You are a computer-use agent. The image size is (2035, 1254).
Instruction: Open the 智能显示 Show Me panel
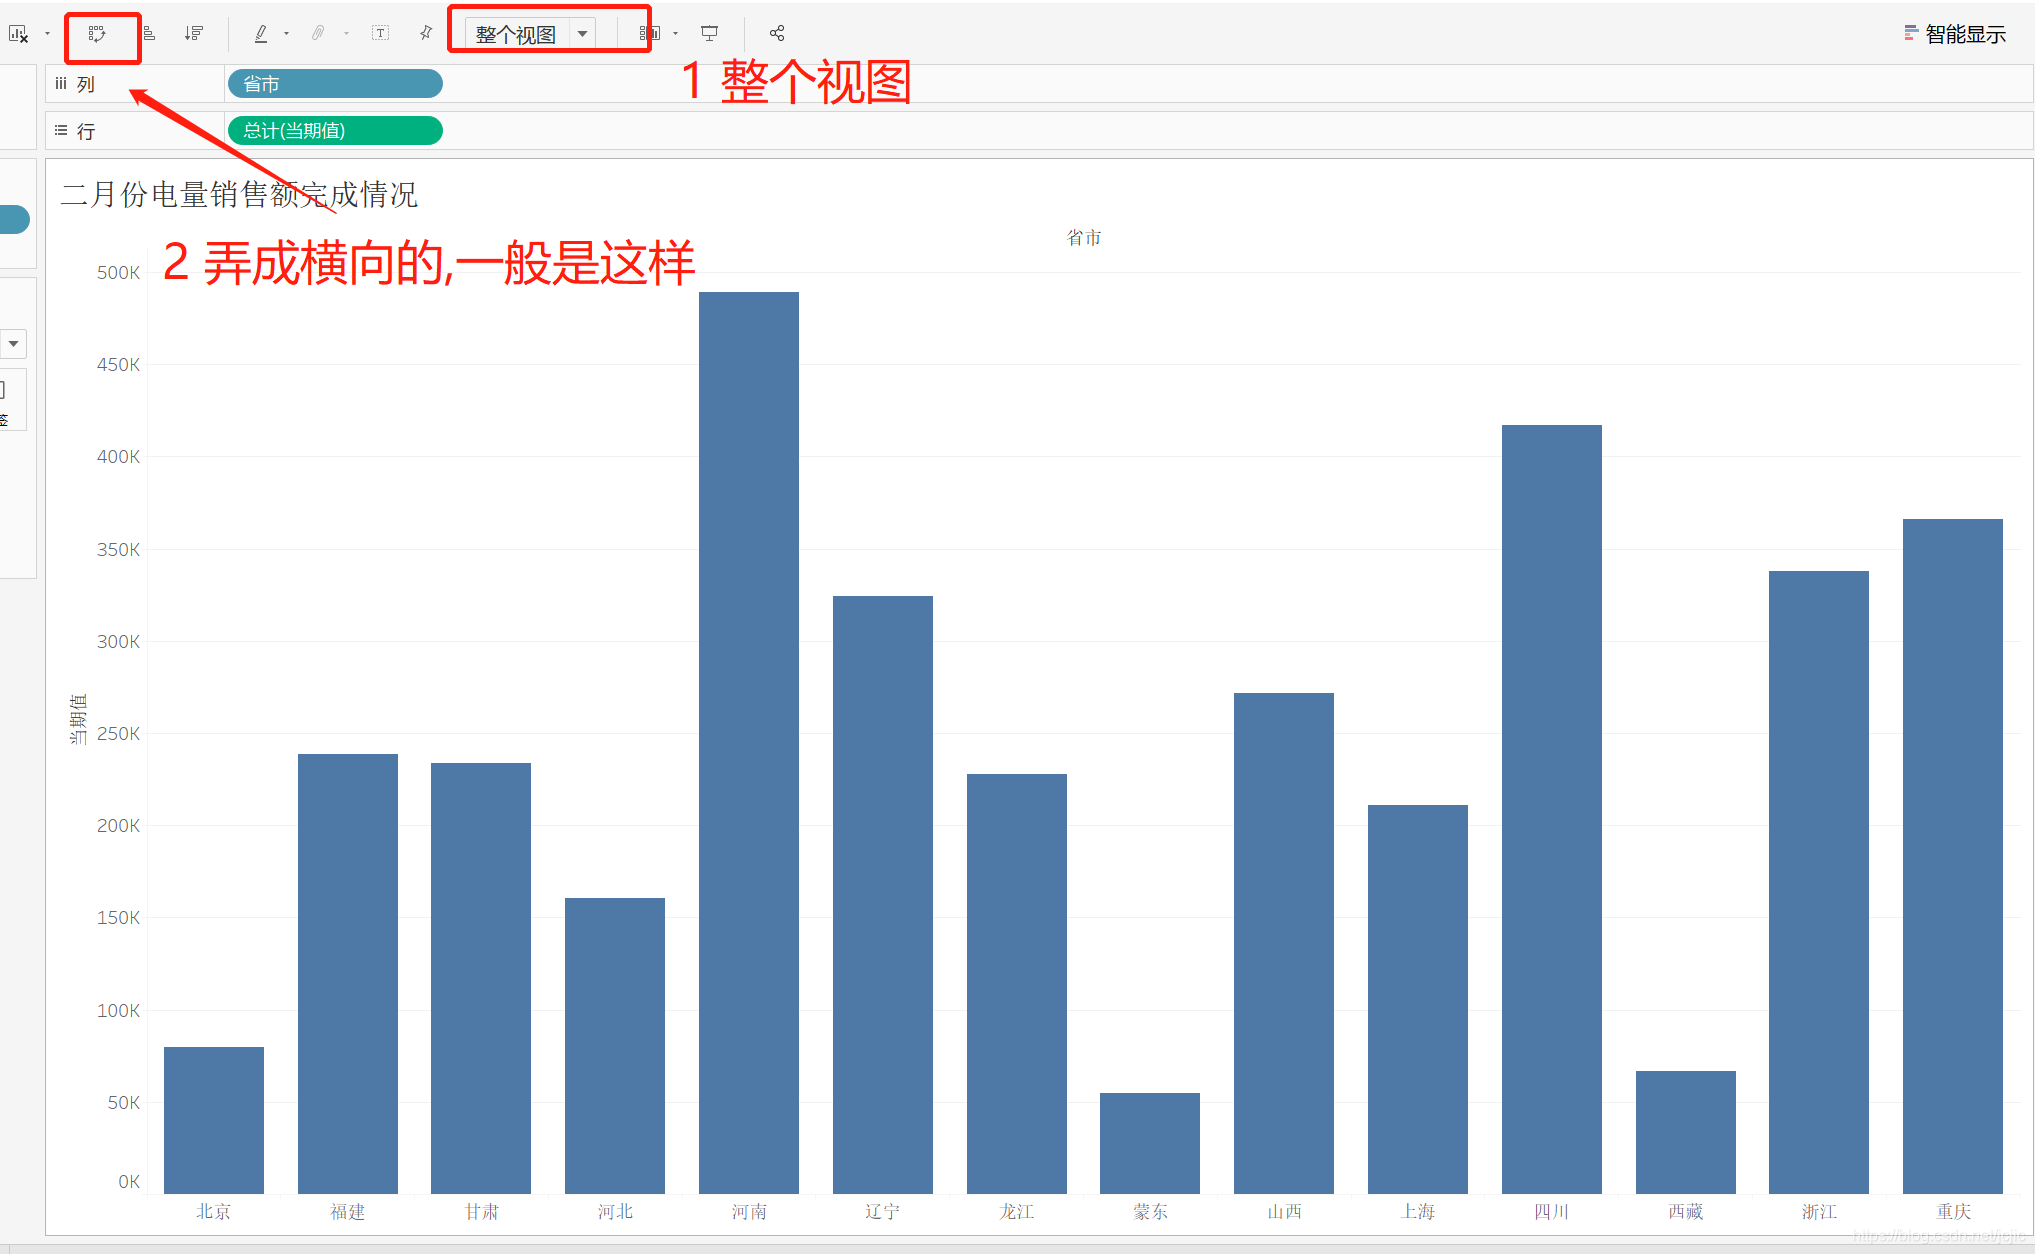pos(1955,34)
